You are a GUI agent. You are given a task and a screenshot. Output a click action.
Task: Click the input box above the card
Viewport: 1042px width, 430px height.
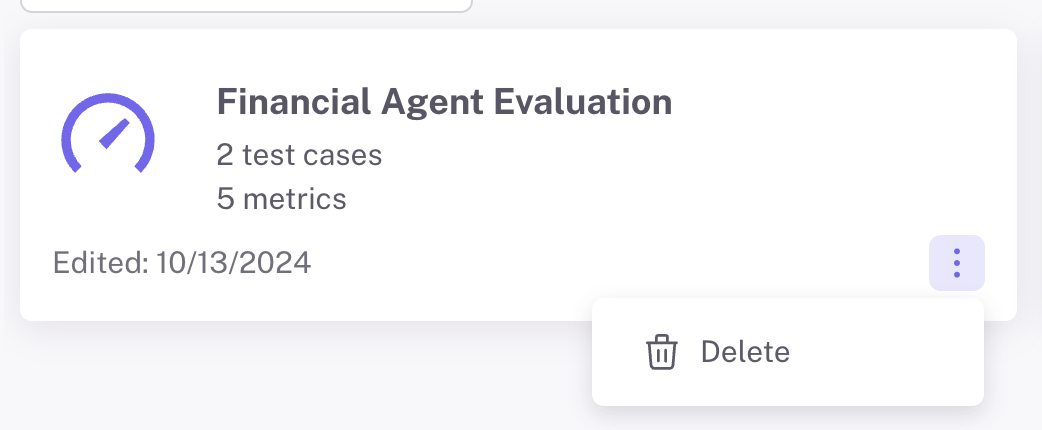pos(245,5)
